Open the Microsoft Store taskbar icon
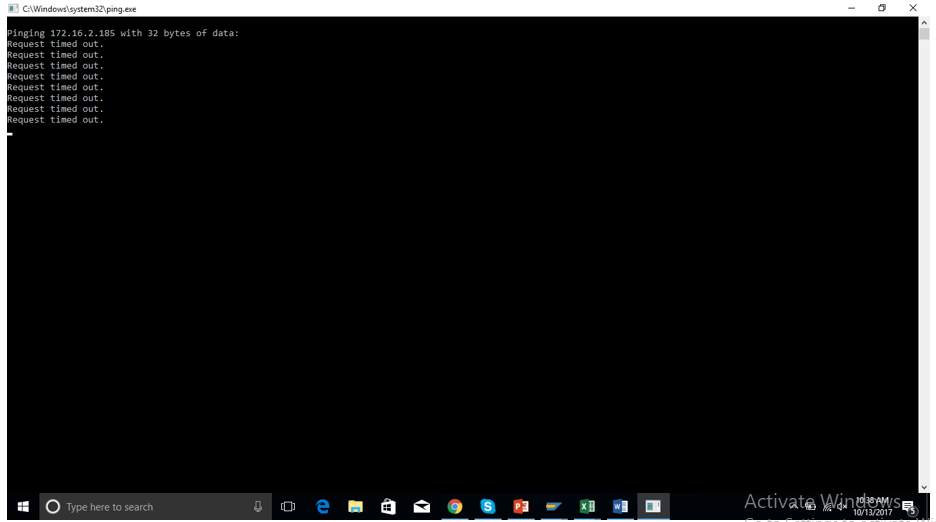936x522 pixels. pyautogui.click(x=388, y=506)
